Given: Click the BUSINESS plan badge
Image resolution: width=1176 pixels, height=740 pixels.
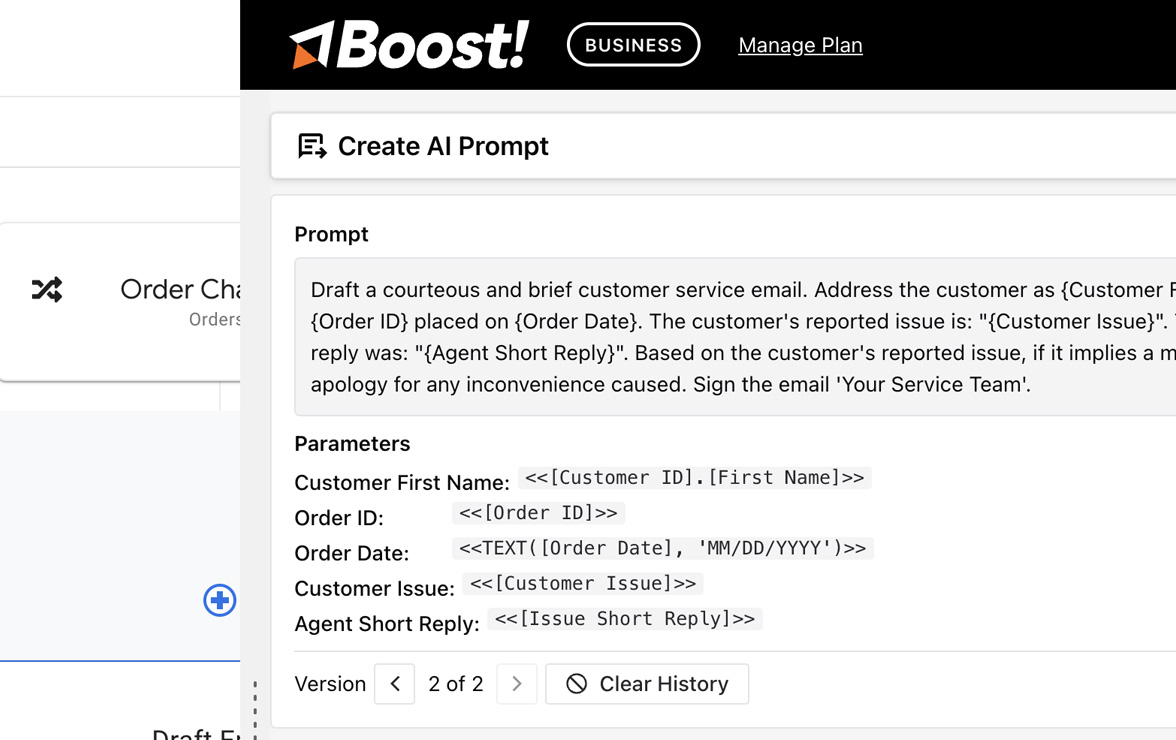Looking at the screenshot, I should click(633, 45).
